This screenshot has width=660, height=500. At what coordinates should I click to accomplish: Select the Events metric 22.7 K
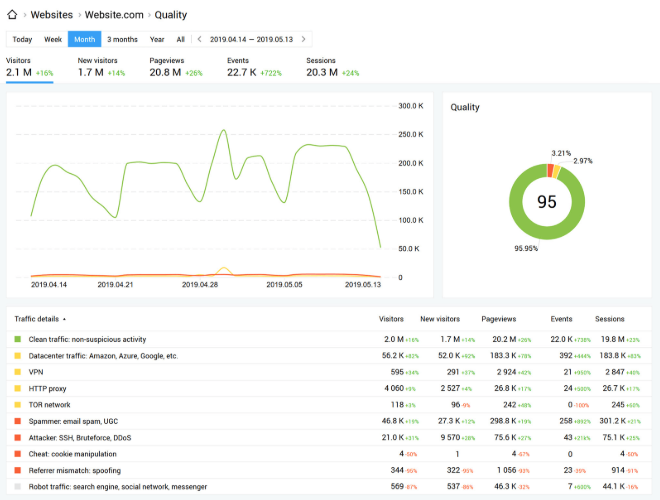pos(254,67)
